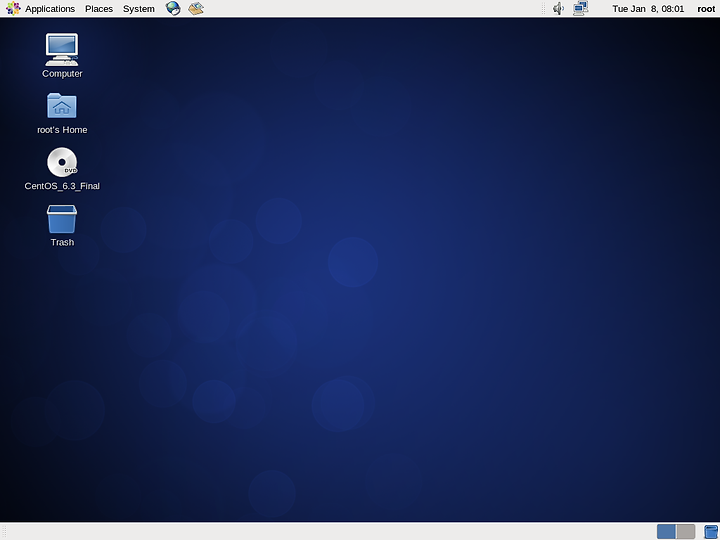Open the text editor notepad launcher icon
Viewport: 720px width, 540px height.
196,8
